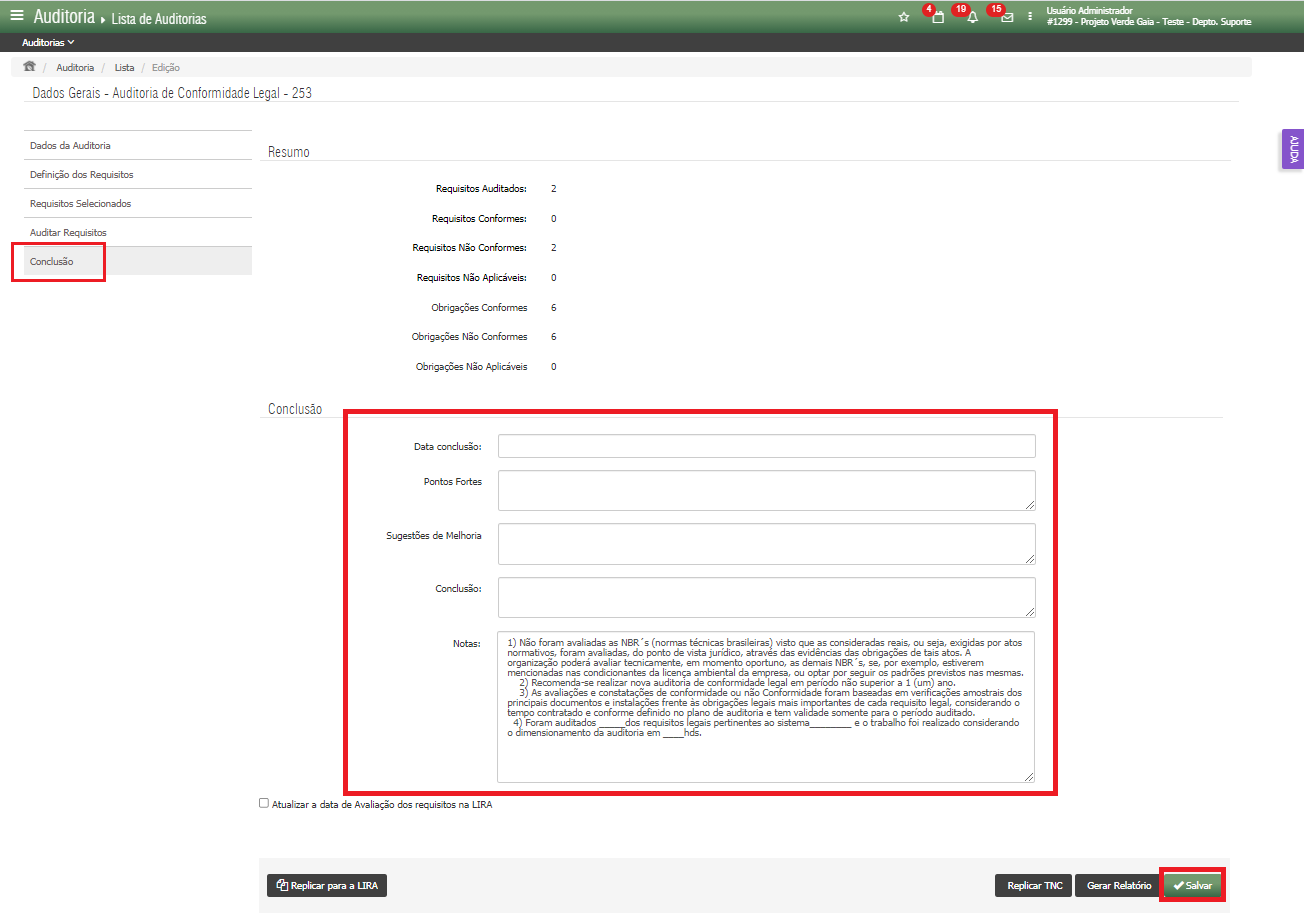
Task: Click the Data conclusão input field
Action: (766, 446)
